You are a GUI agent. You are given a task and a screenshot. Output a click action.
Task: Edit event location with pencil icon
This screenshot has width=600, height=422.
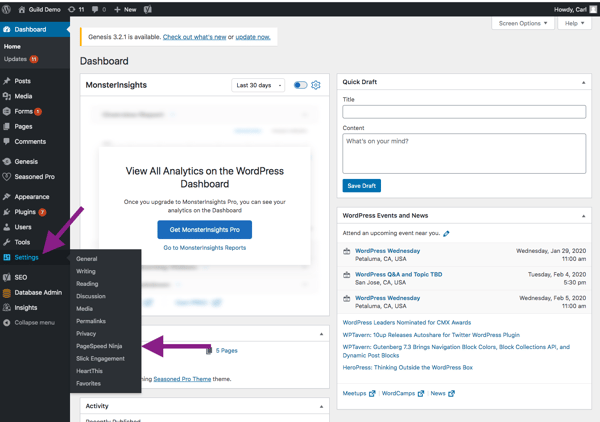click(446, 233)
